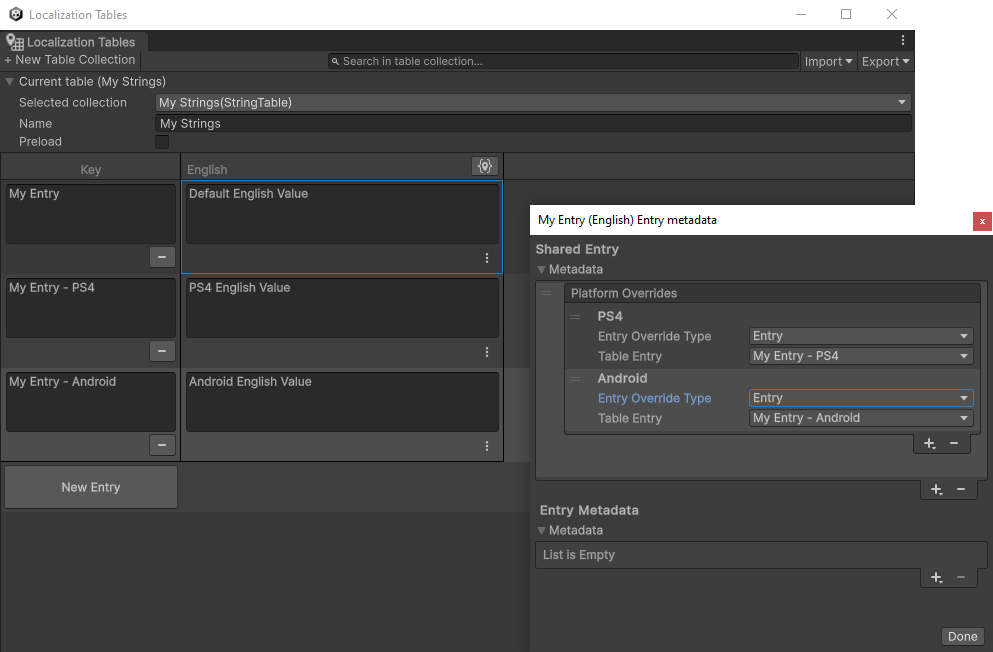The width and height of the screenshot is (993, 652).
Task: Open the Export dropdown
Action: (885, 61)
